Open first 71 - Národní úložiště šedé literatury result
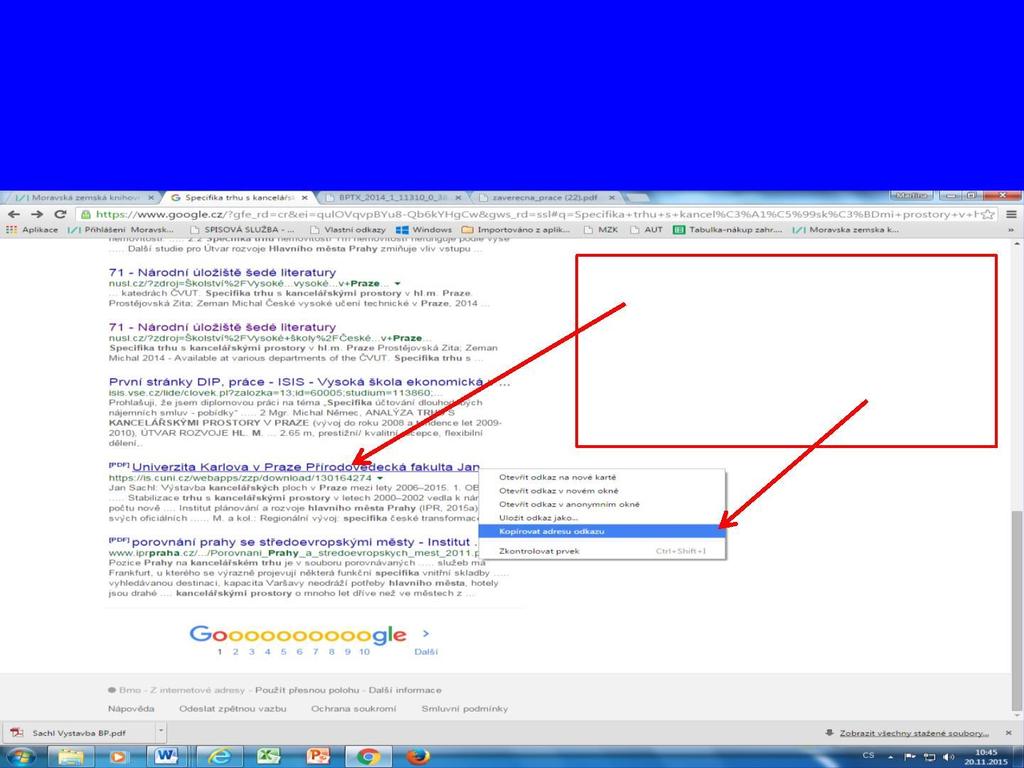The image size is (1024, 768). pos(222,272)
